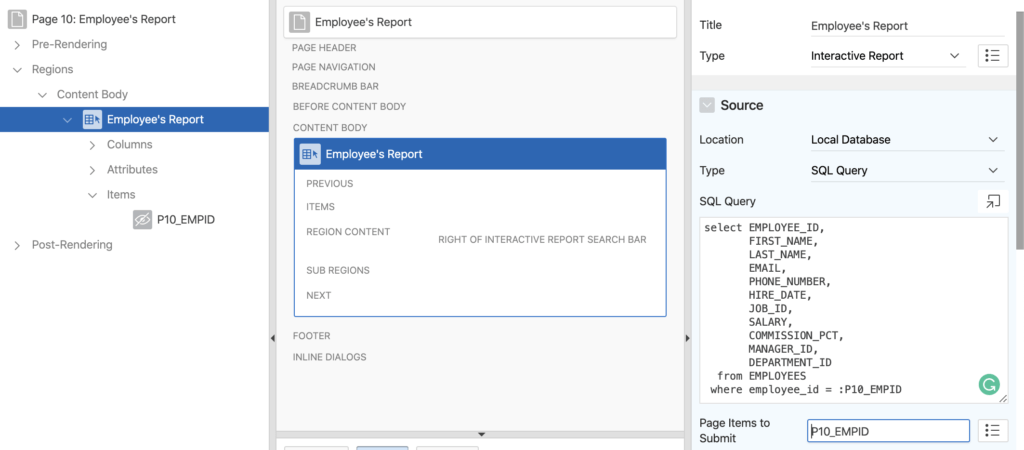Click the property editor vertical scrollbar

pos(1020,131)
